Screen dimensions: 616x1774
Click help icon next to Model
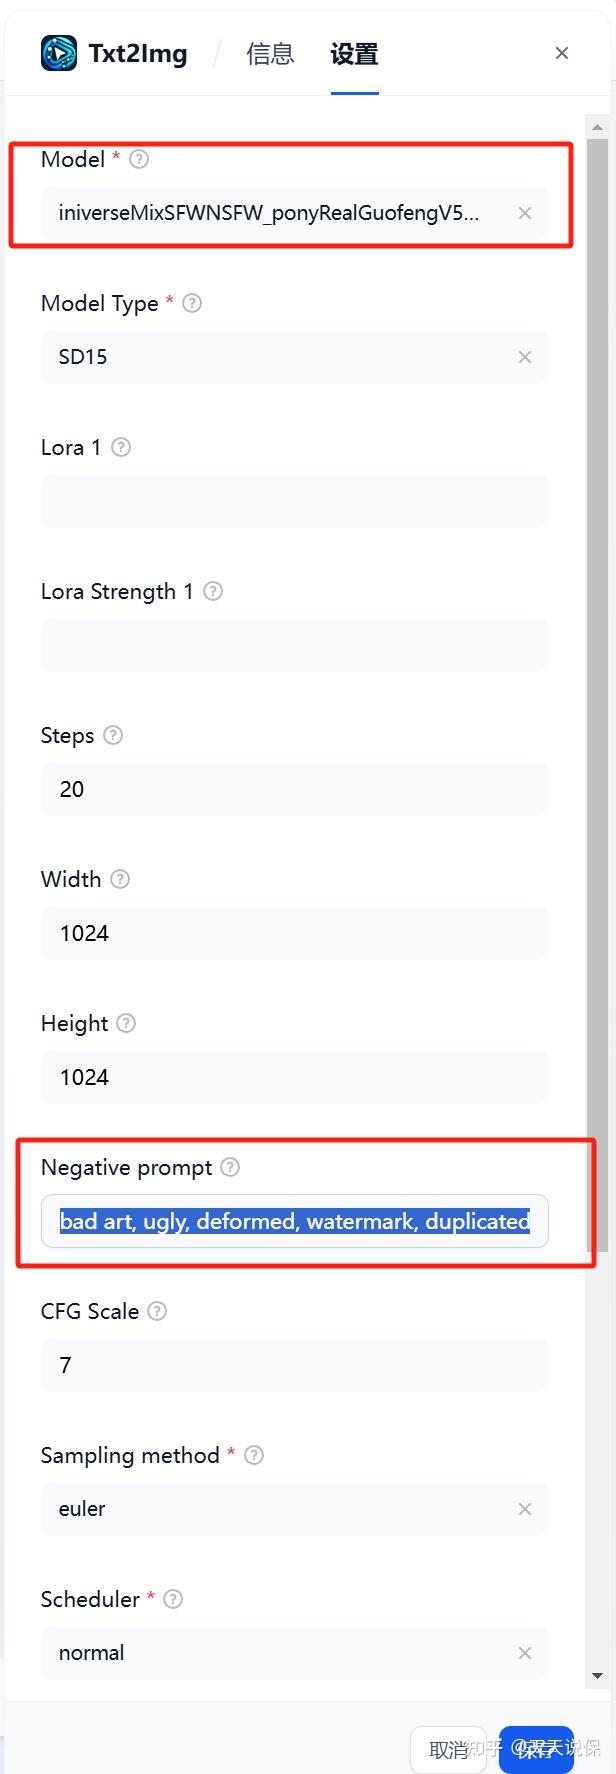point(139,159)
